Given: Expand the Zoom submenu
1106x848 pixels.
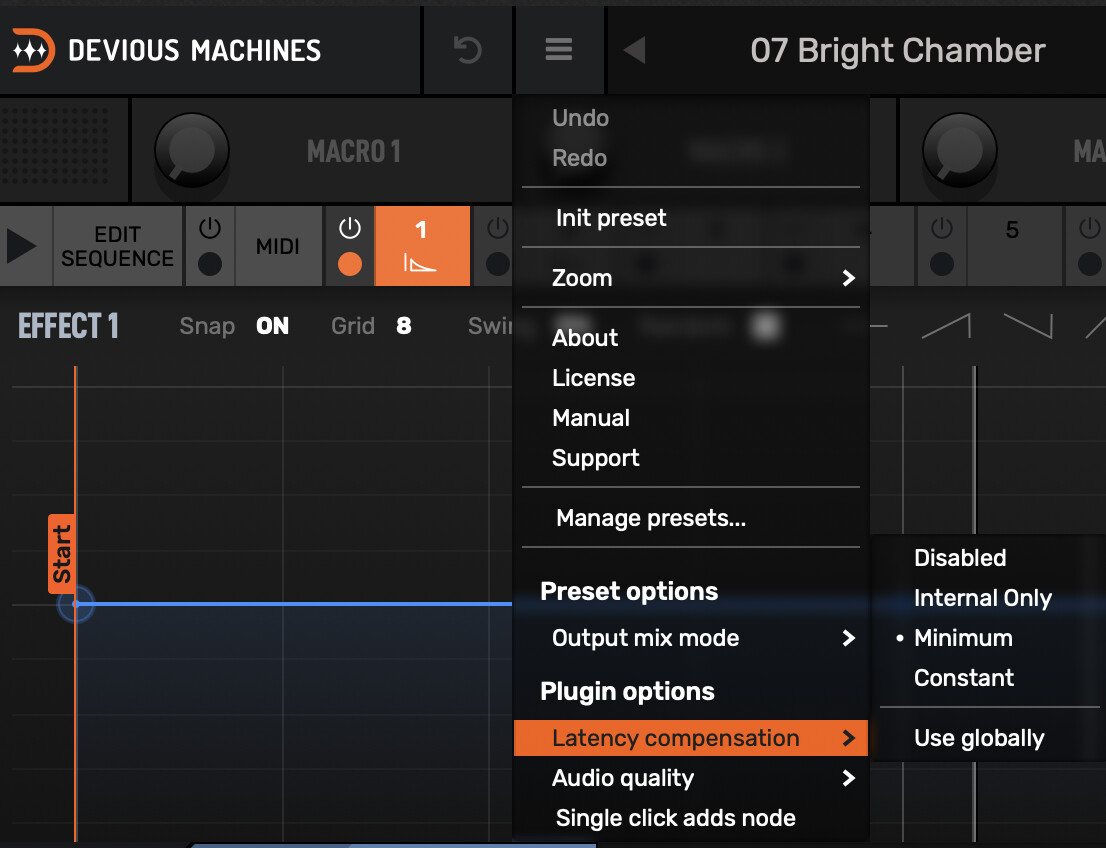Looking at the screenshot, I should tap(690, 278).
